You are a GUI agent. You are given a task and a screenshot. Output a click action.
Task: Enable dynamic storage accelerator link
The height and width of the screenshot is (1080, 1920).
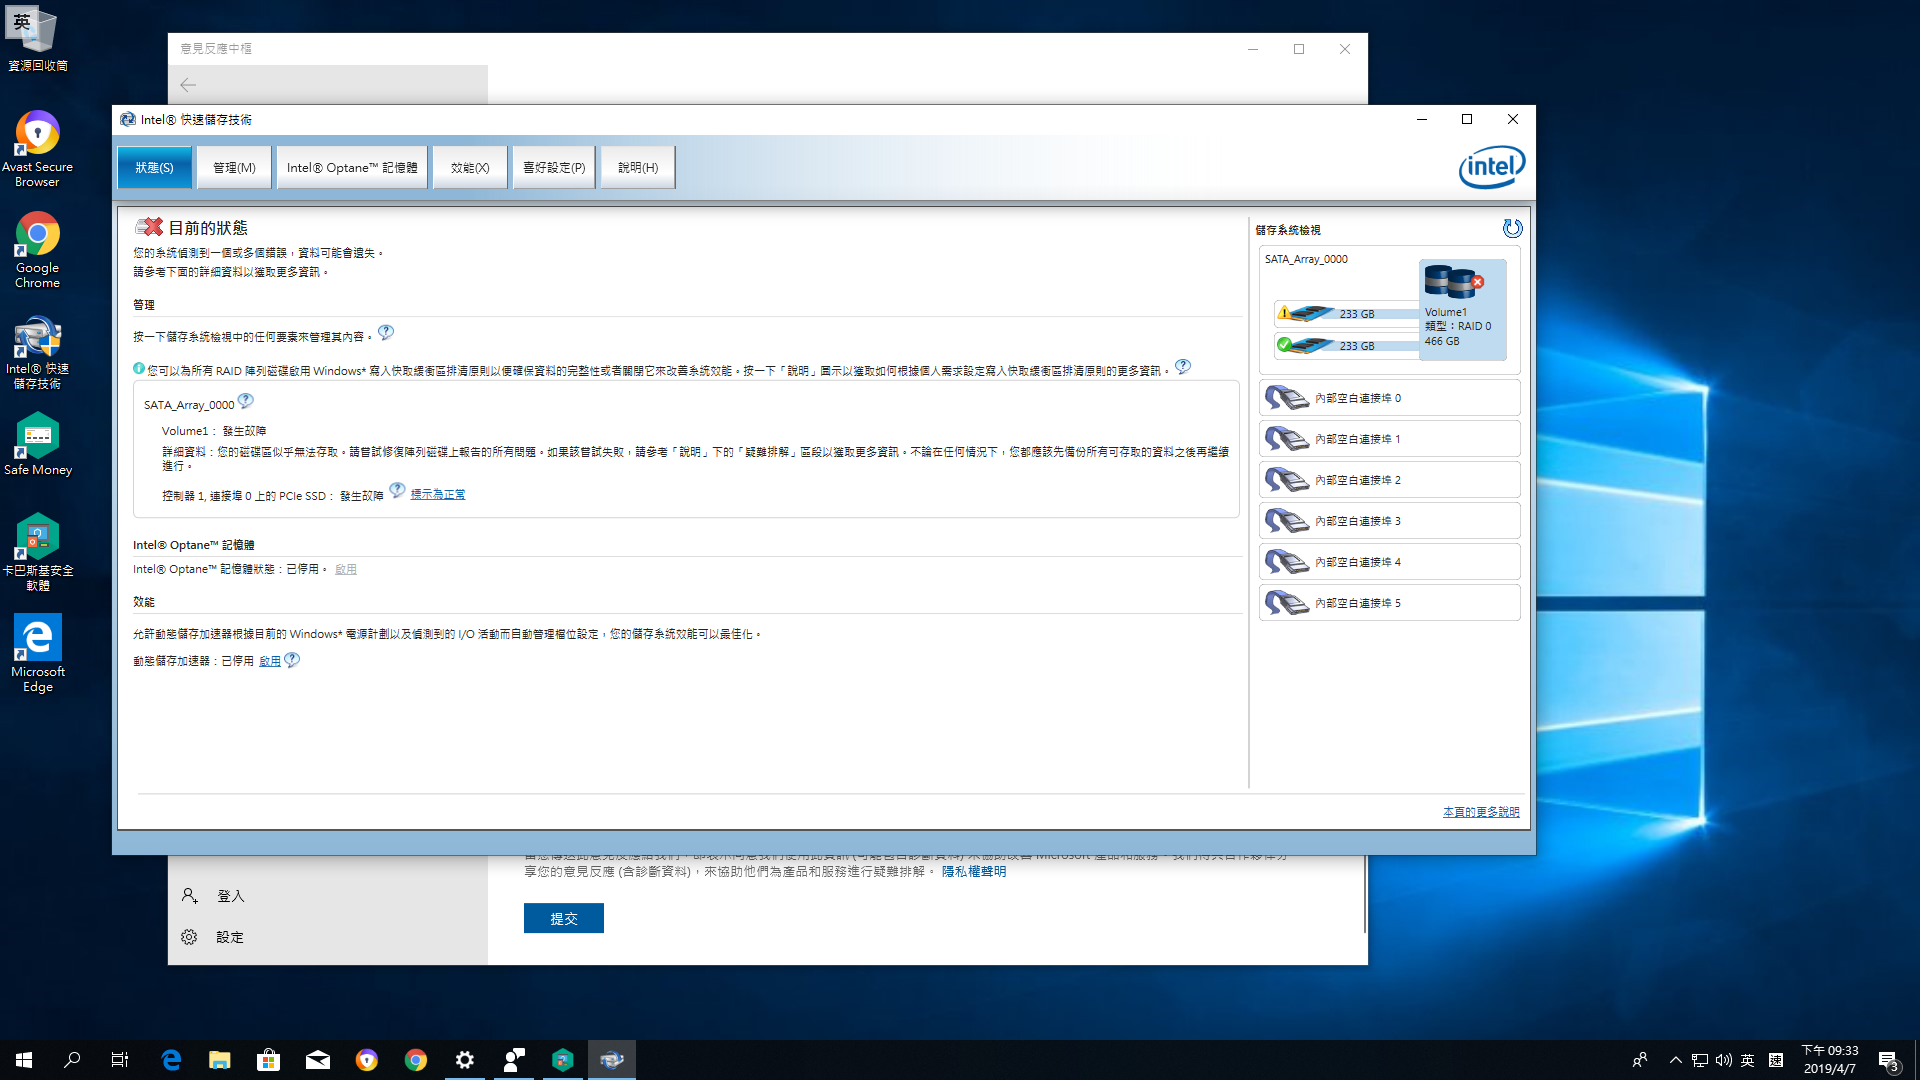pos(269,661)
